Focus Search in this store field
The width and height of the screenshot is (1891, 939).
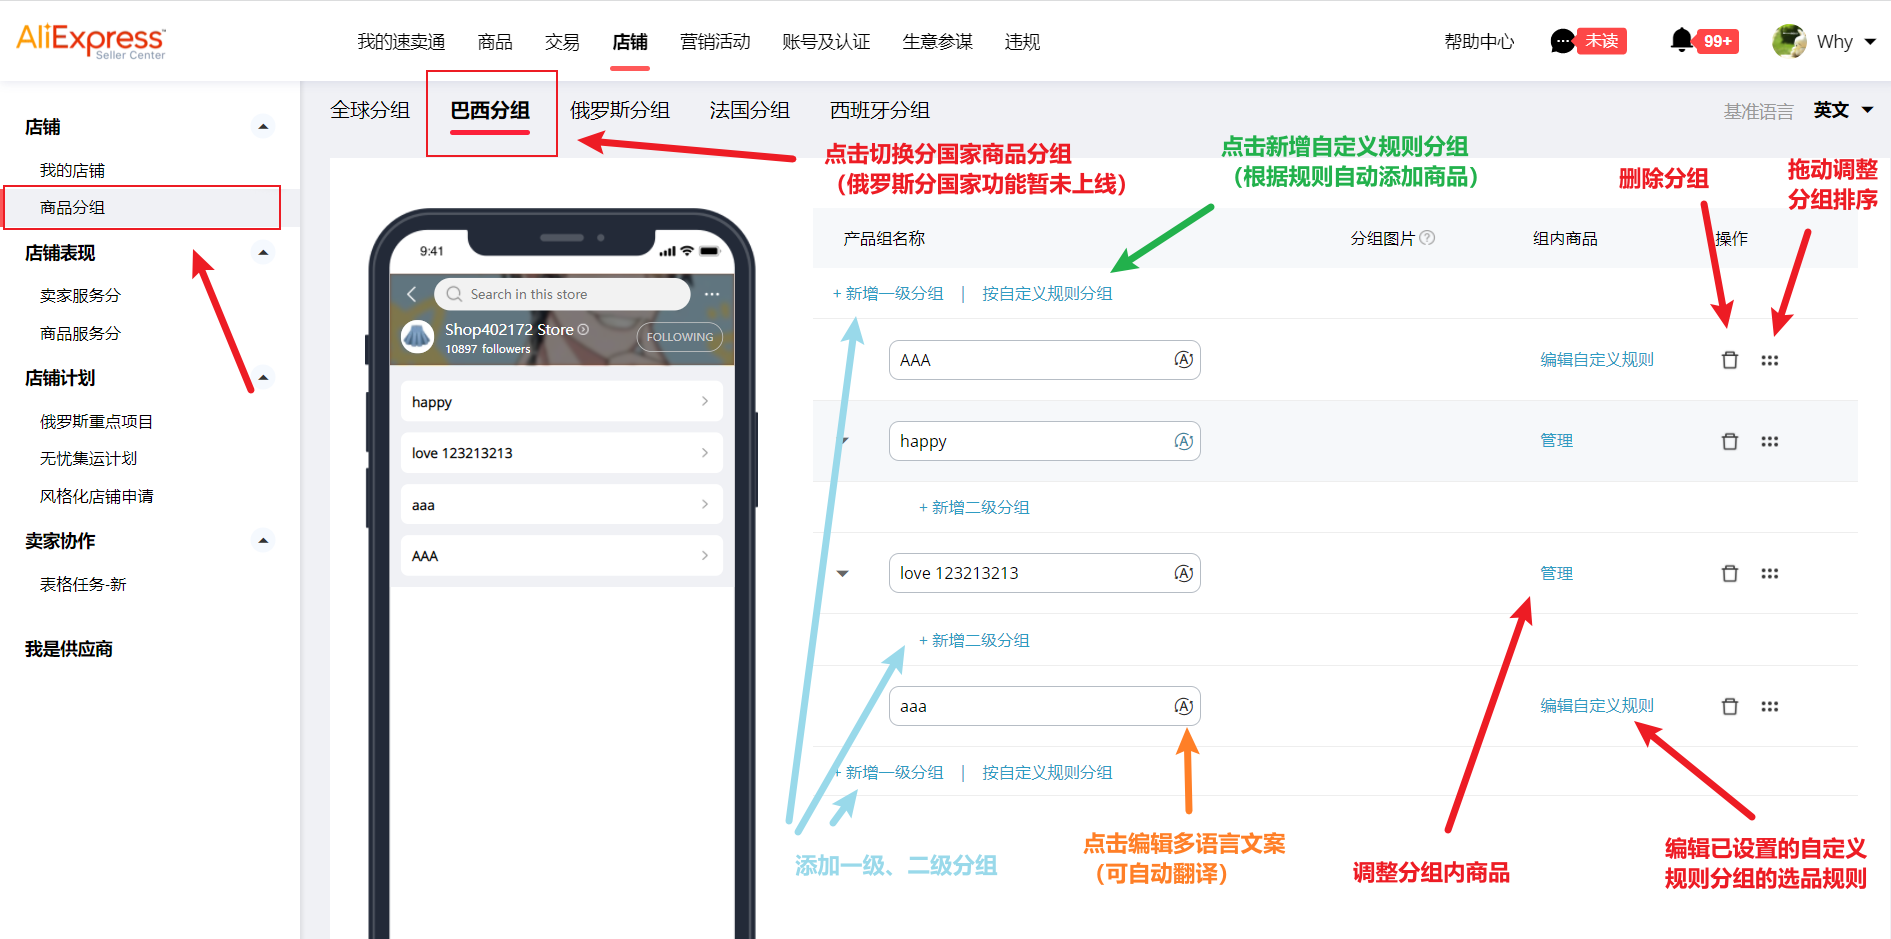coord(562,294)
